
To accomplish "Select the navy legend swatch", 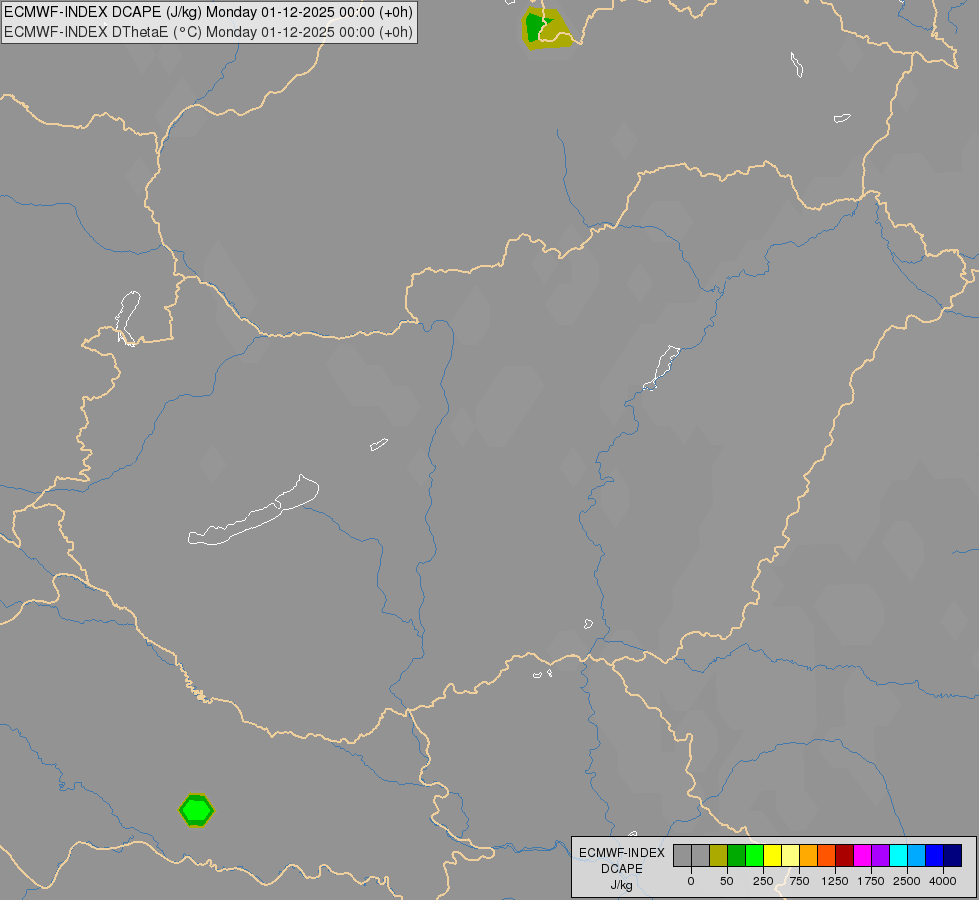I will click(x=953, y=856).
